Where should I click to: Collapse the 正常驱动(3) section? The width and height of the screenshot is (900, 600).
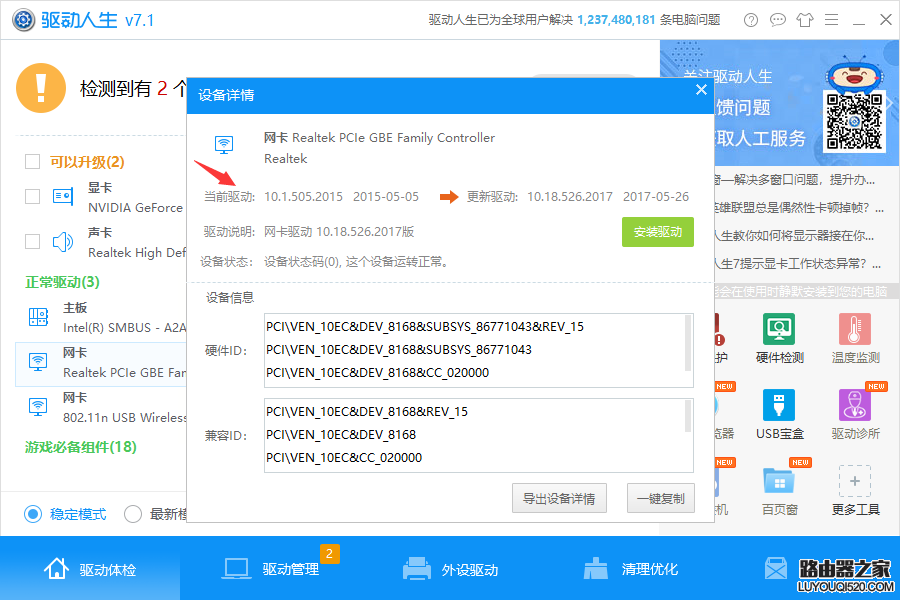pos(63,282)
